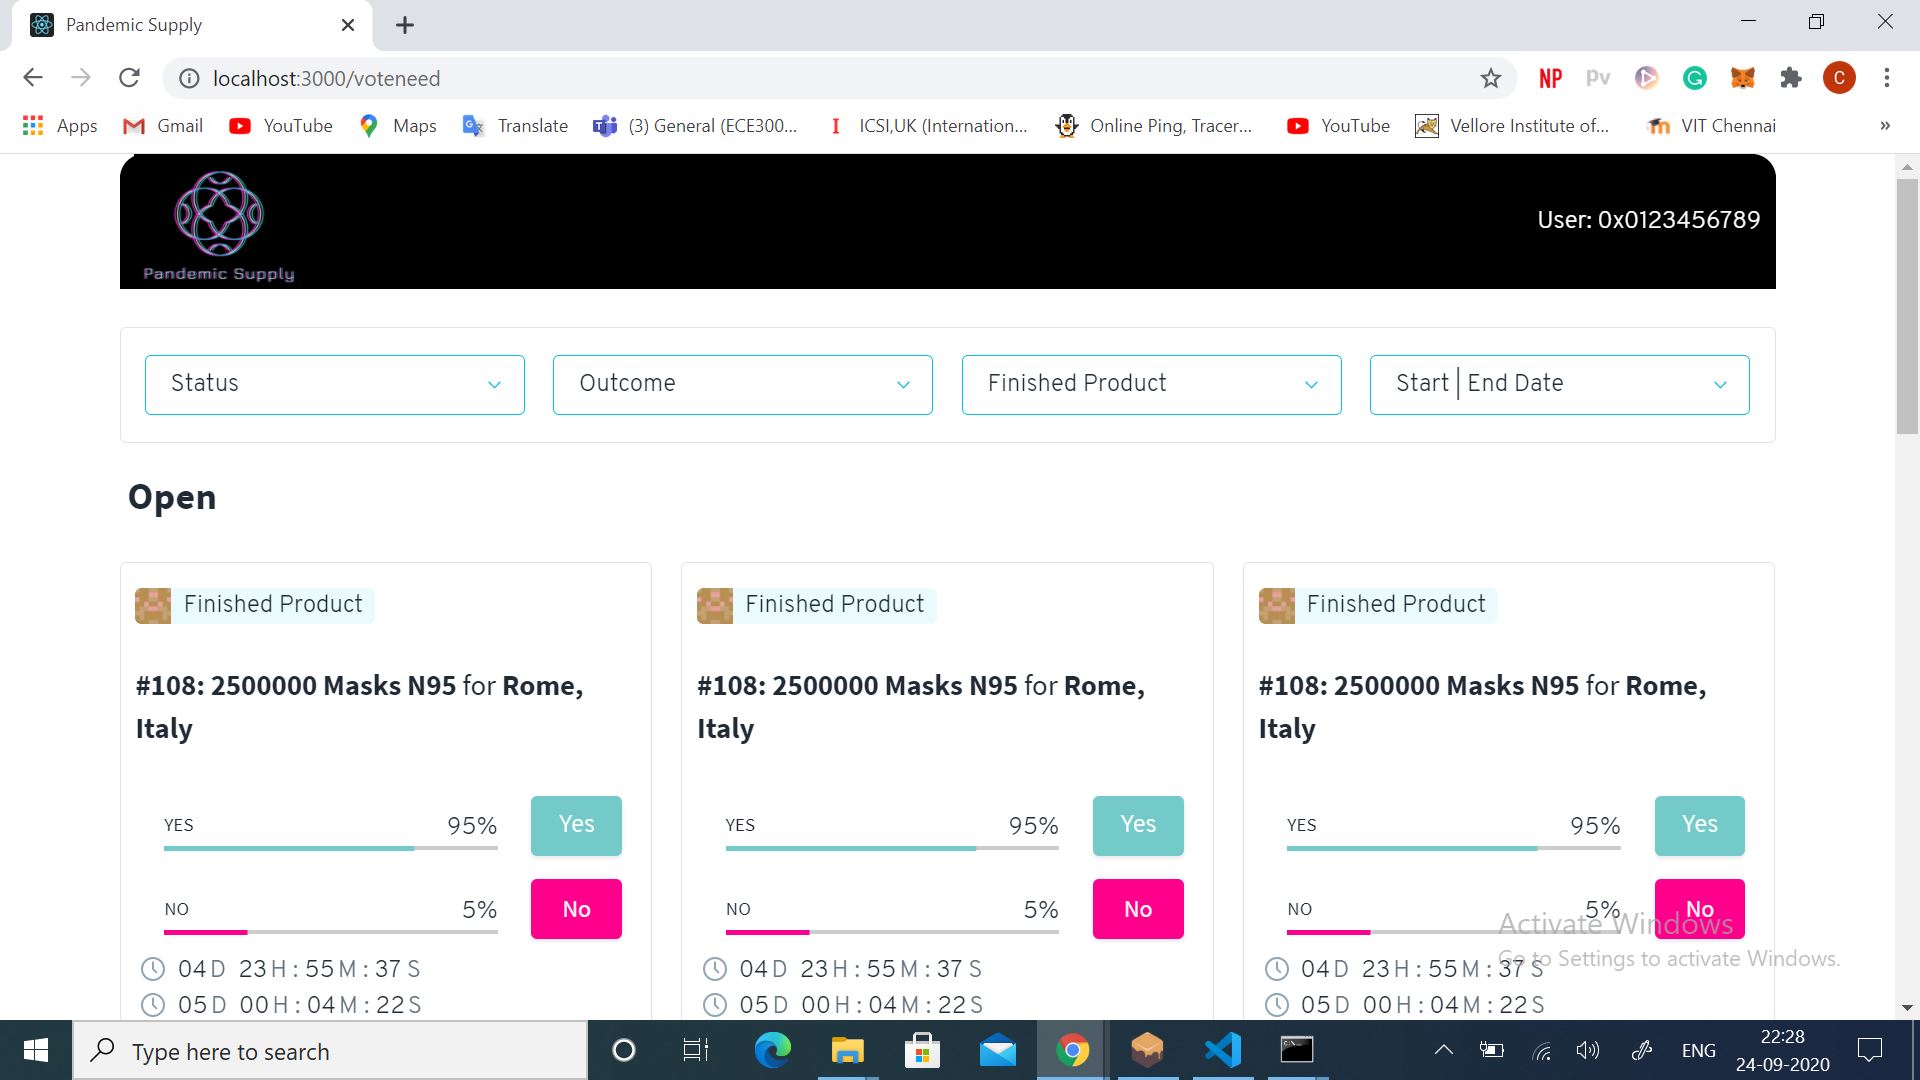Click the first card's product avatar
Screen dimensions: 1920x1080
click(153, 606)
